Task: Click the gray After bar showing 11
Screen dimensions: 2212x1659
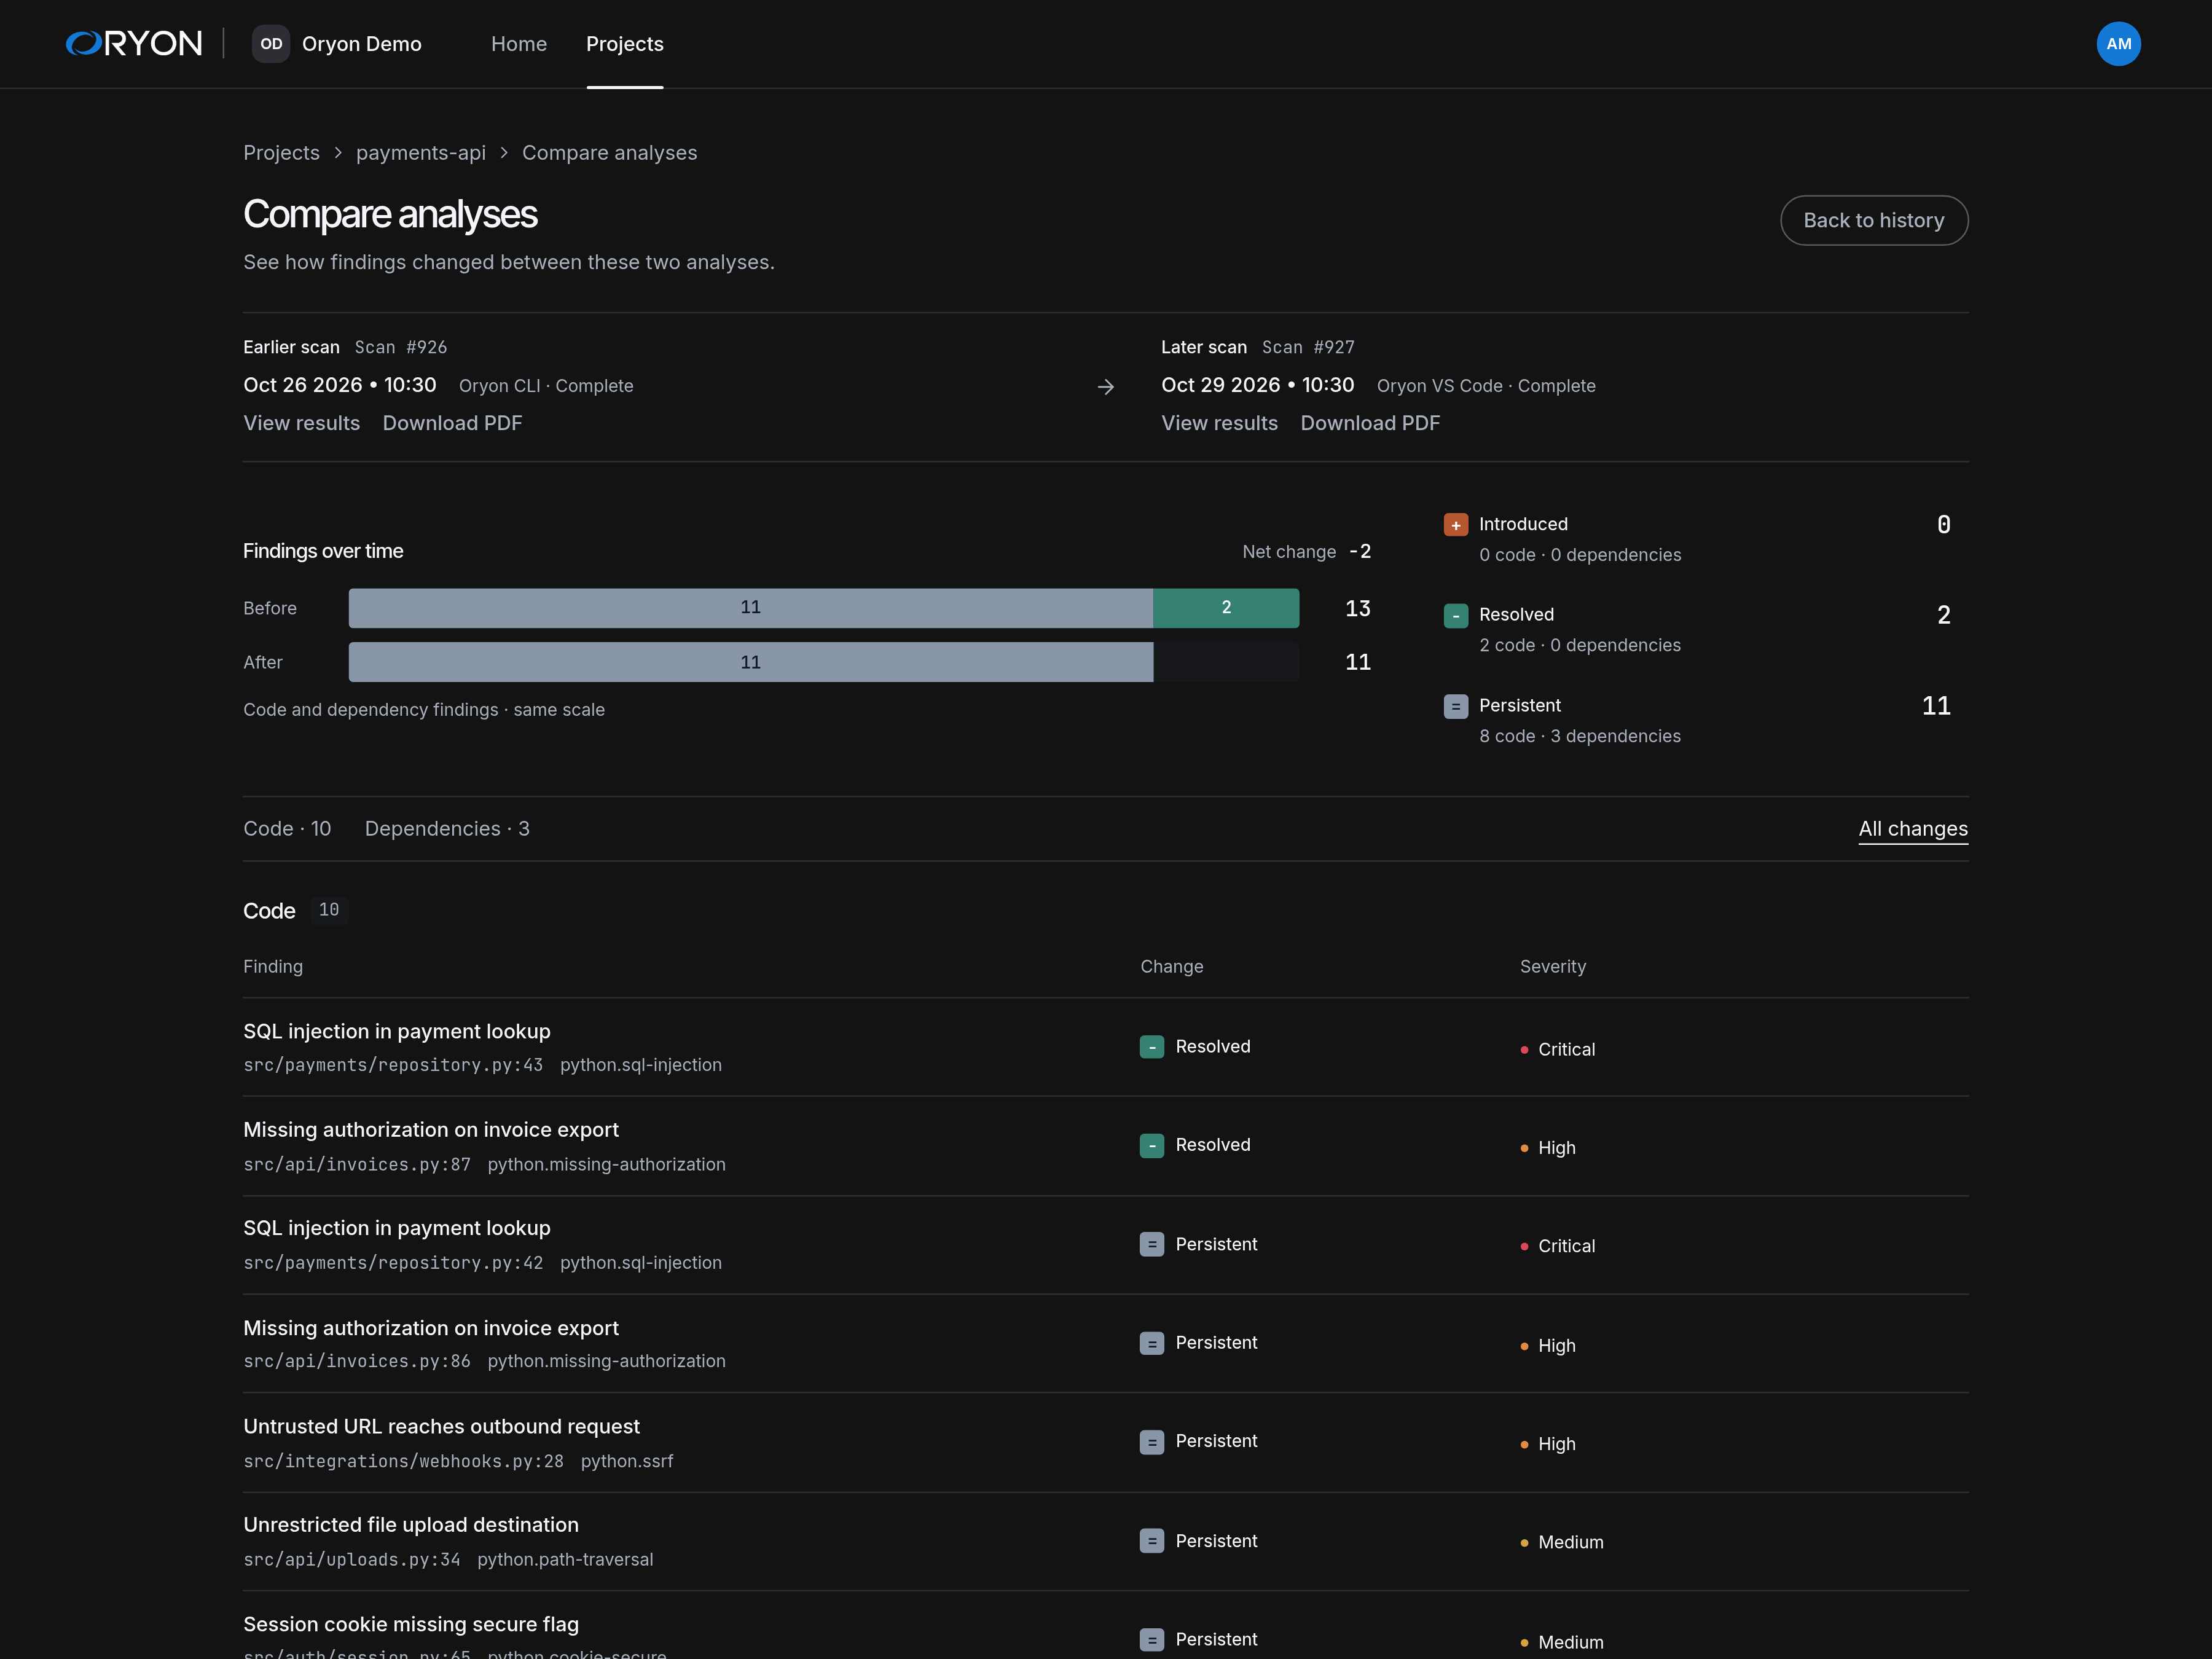Action: (x=751, y=662)
